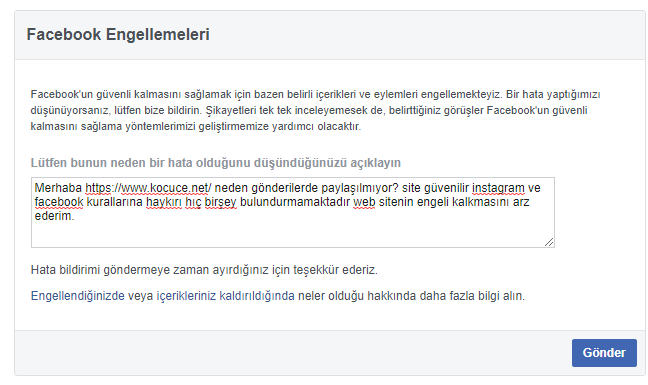Click the underlined word 'instagram' in the text area
648x385 pixels.
pyautogui.click(x=498, y=188)
